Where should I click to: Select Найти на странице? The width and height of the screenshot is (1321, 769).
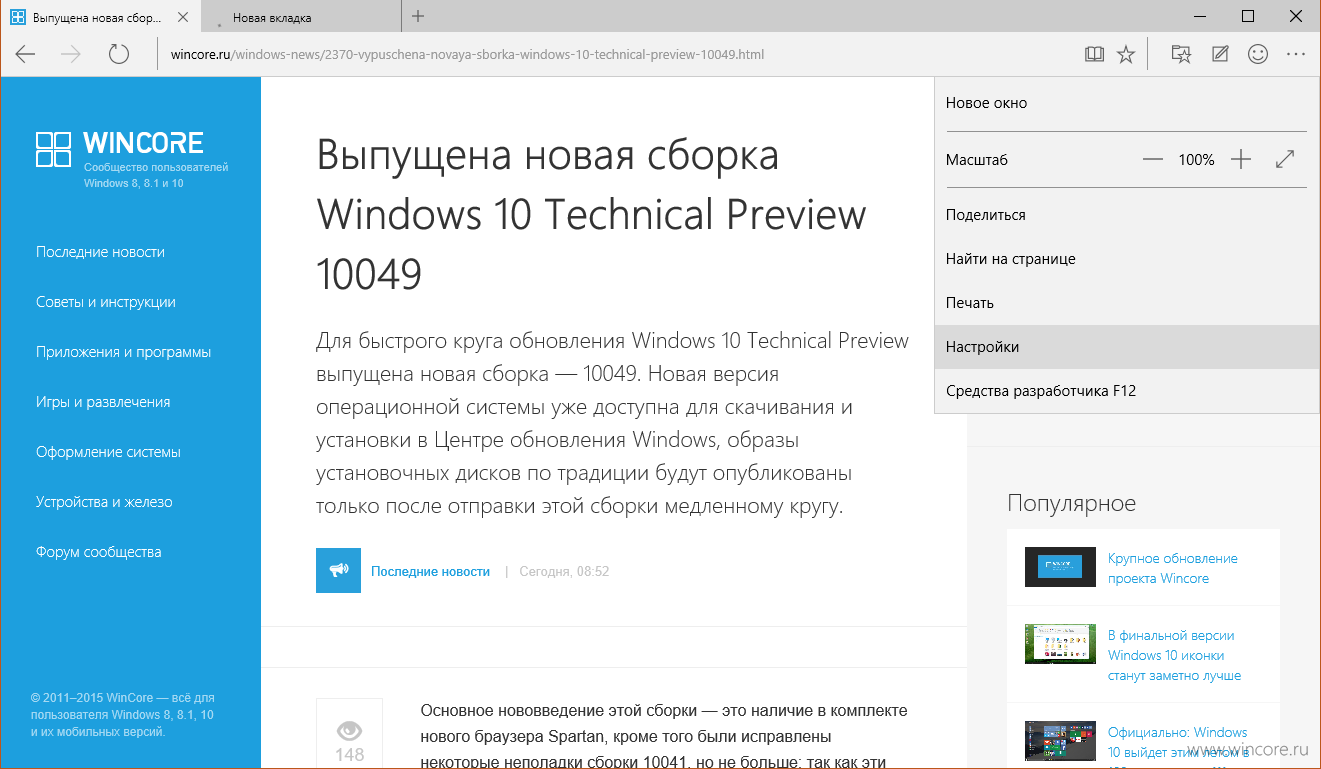(x=1127, y=259)
